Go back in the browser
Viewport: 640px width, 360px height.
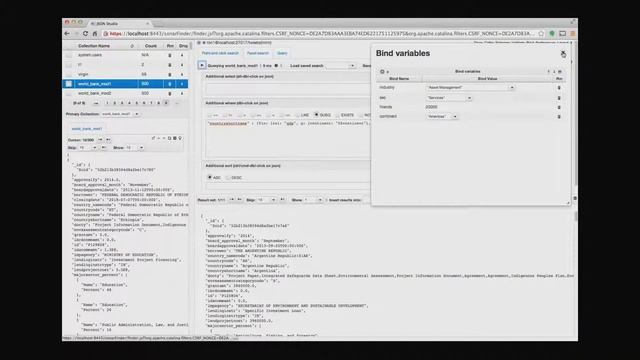tap(68, 33)
